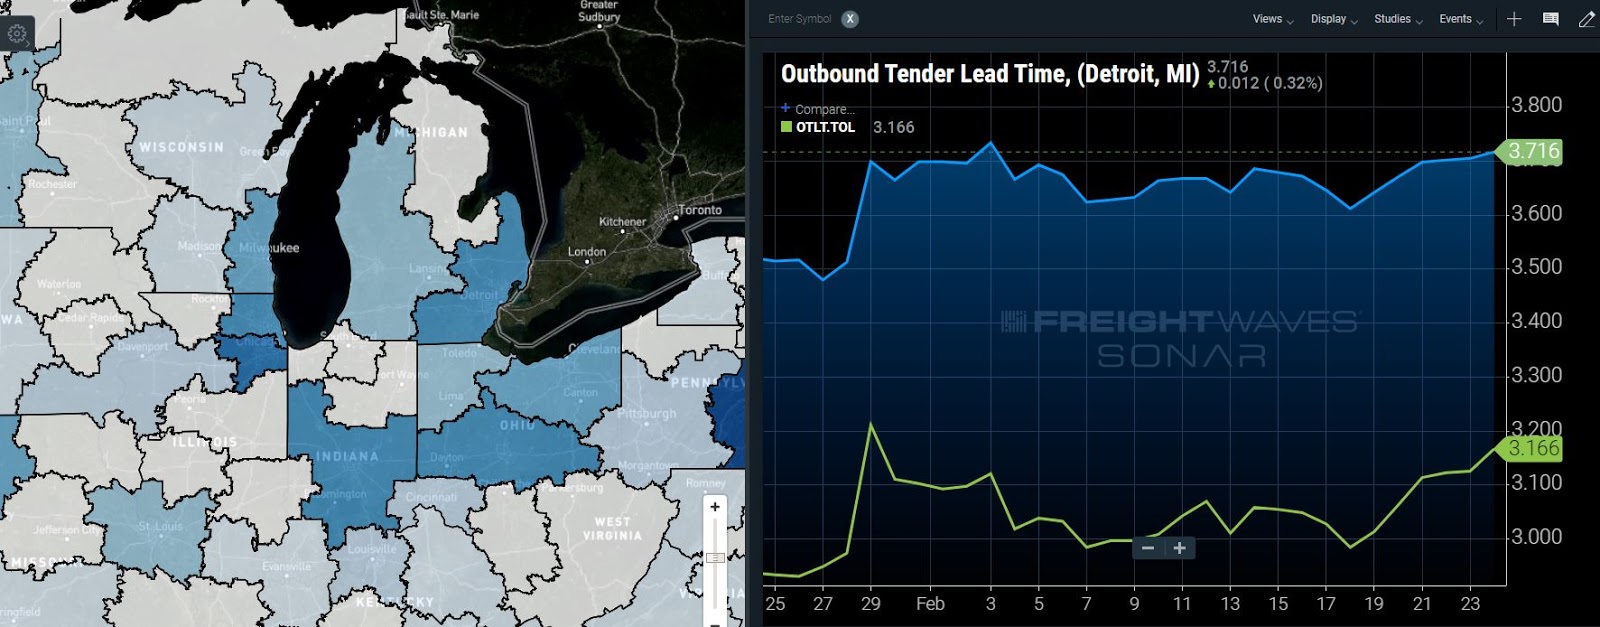This screenshot has width=1600, height=627.
Task: Click the 3.716 blue price label
Action: point(1532,151)
